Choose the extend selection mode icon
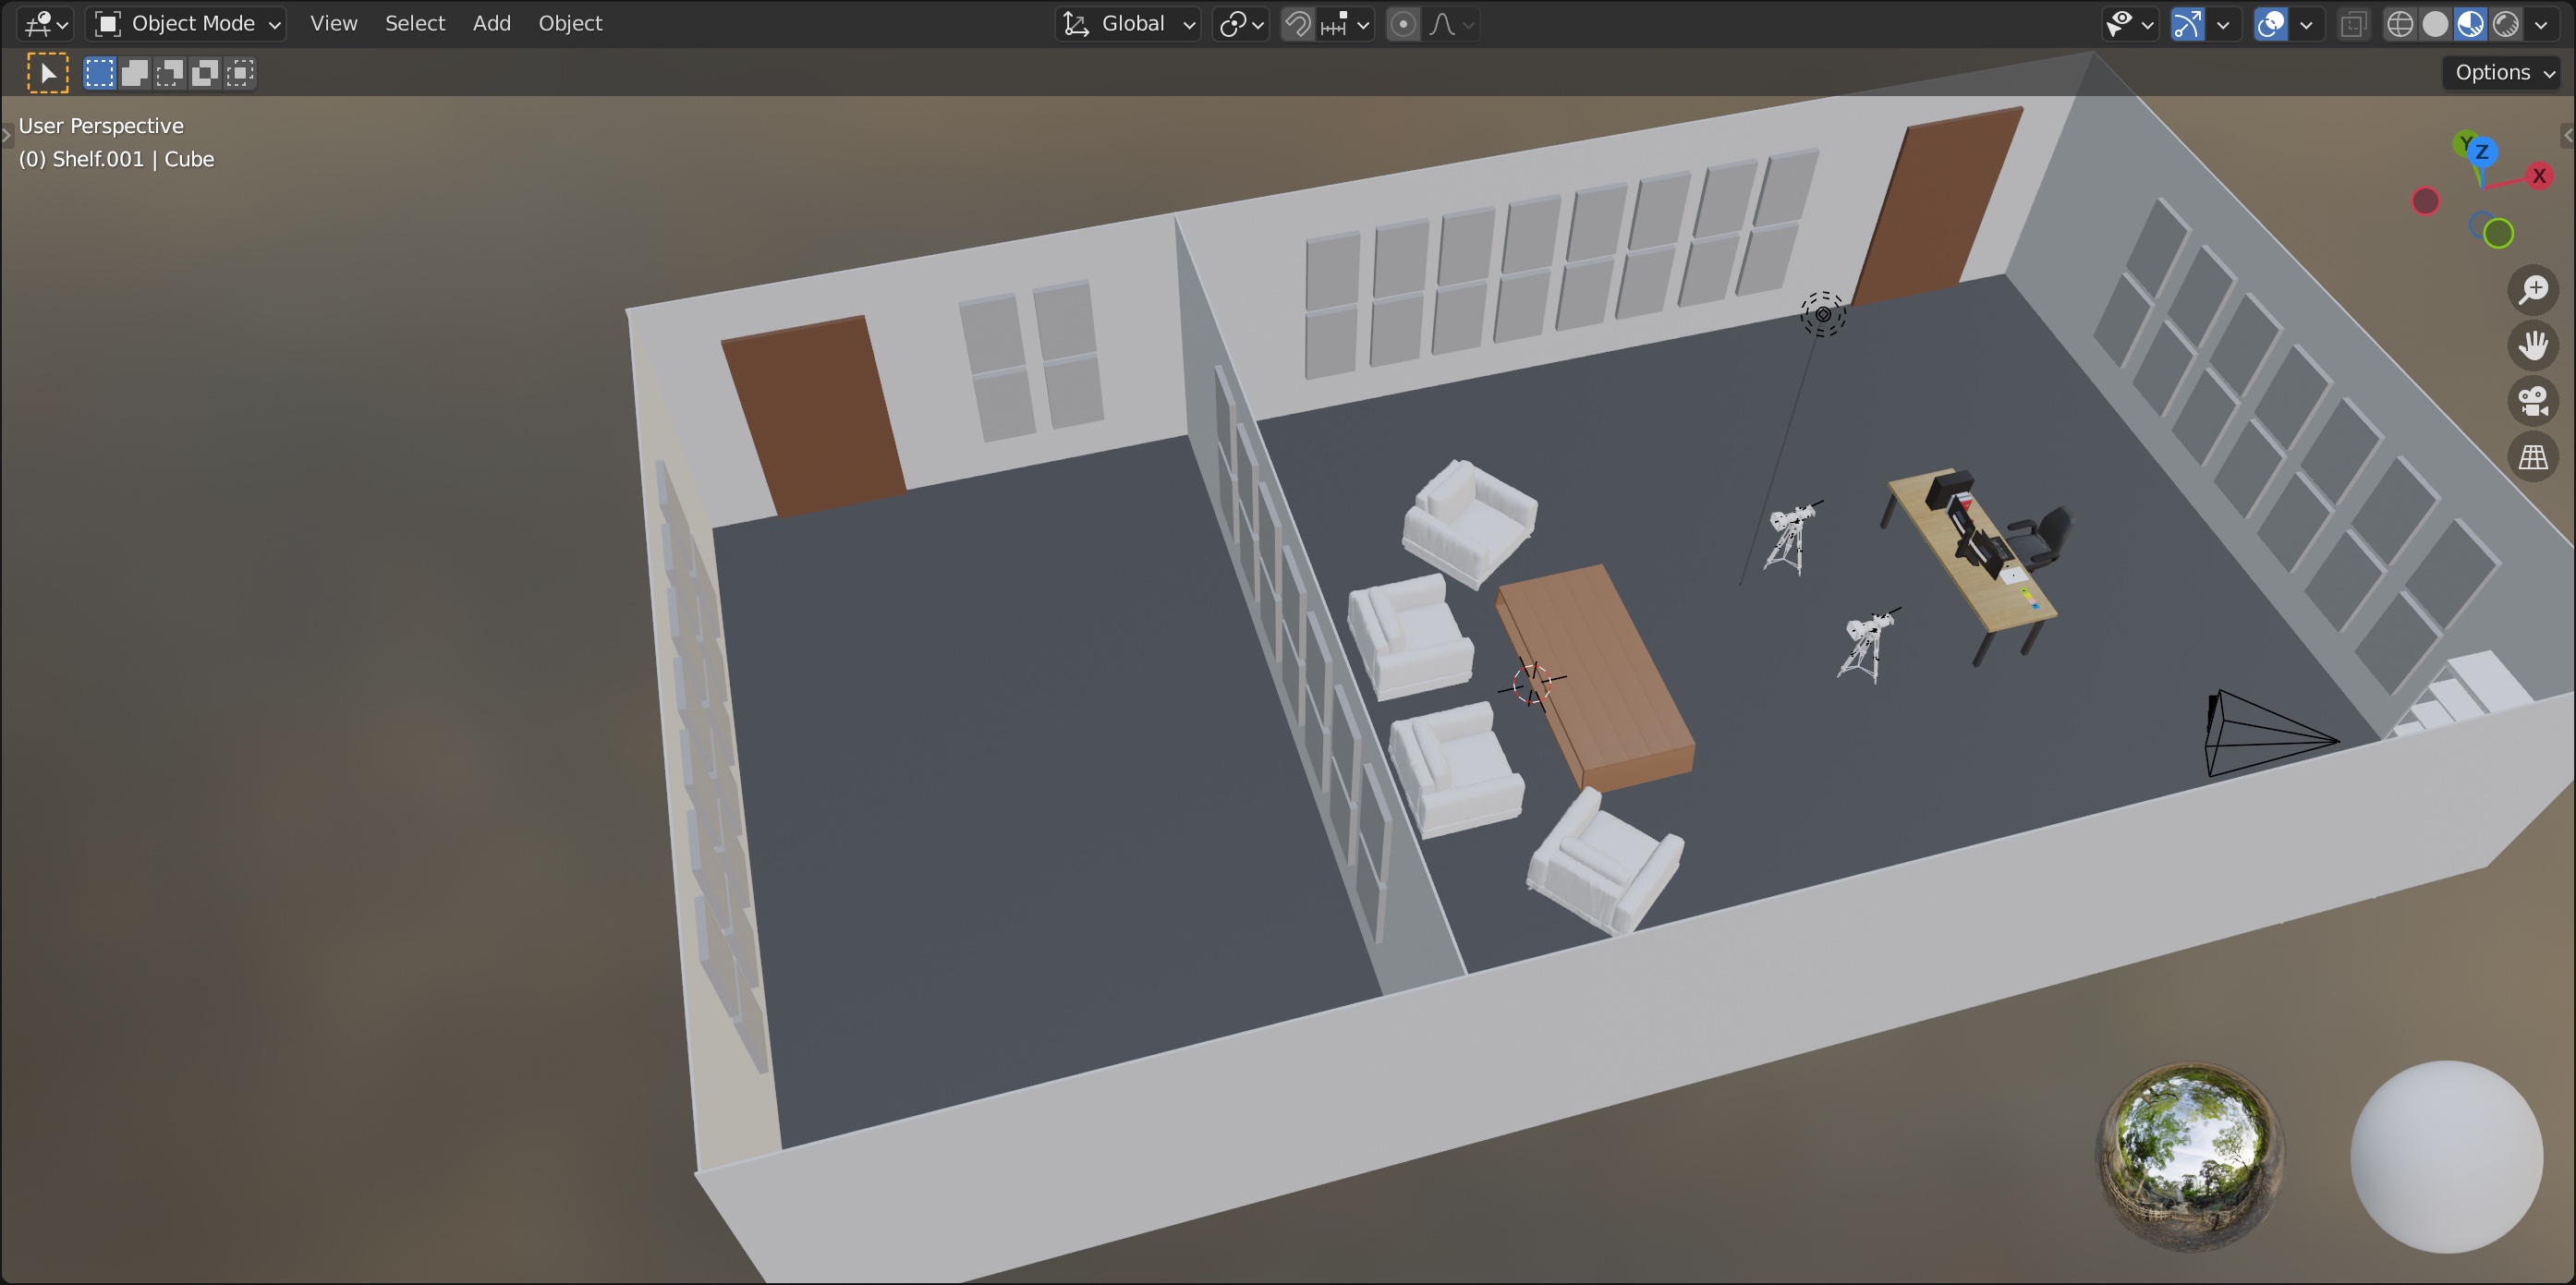This screenshot has width=2576, height=1285. coord(135,73)
